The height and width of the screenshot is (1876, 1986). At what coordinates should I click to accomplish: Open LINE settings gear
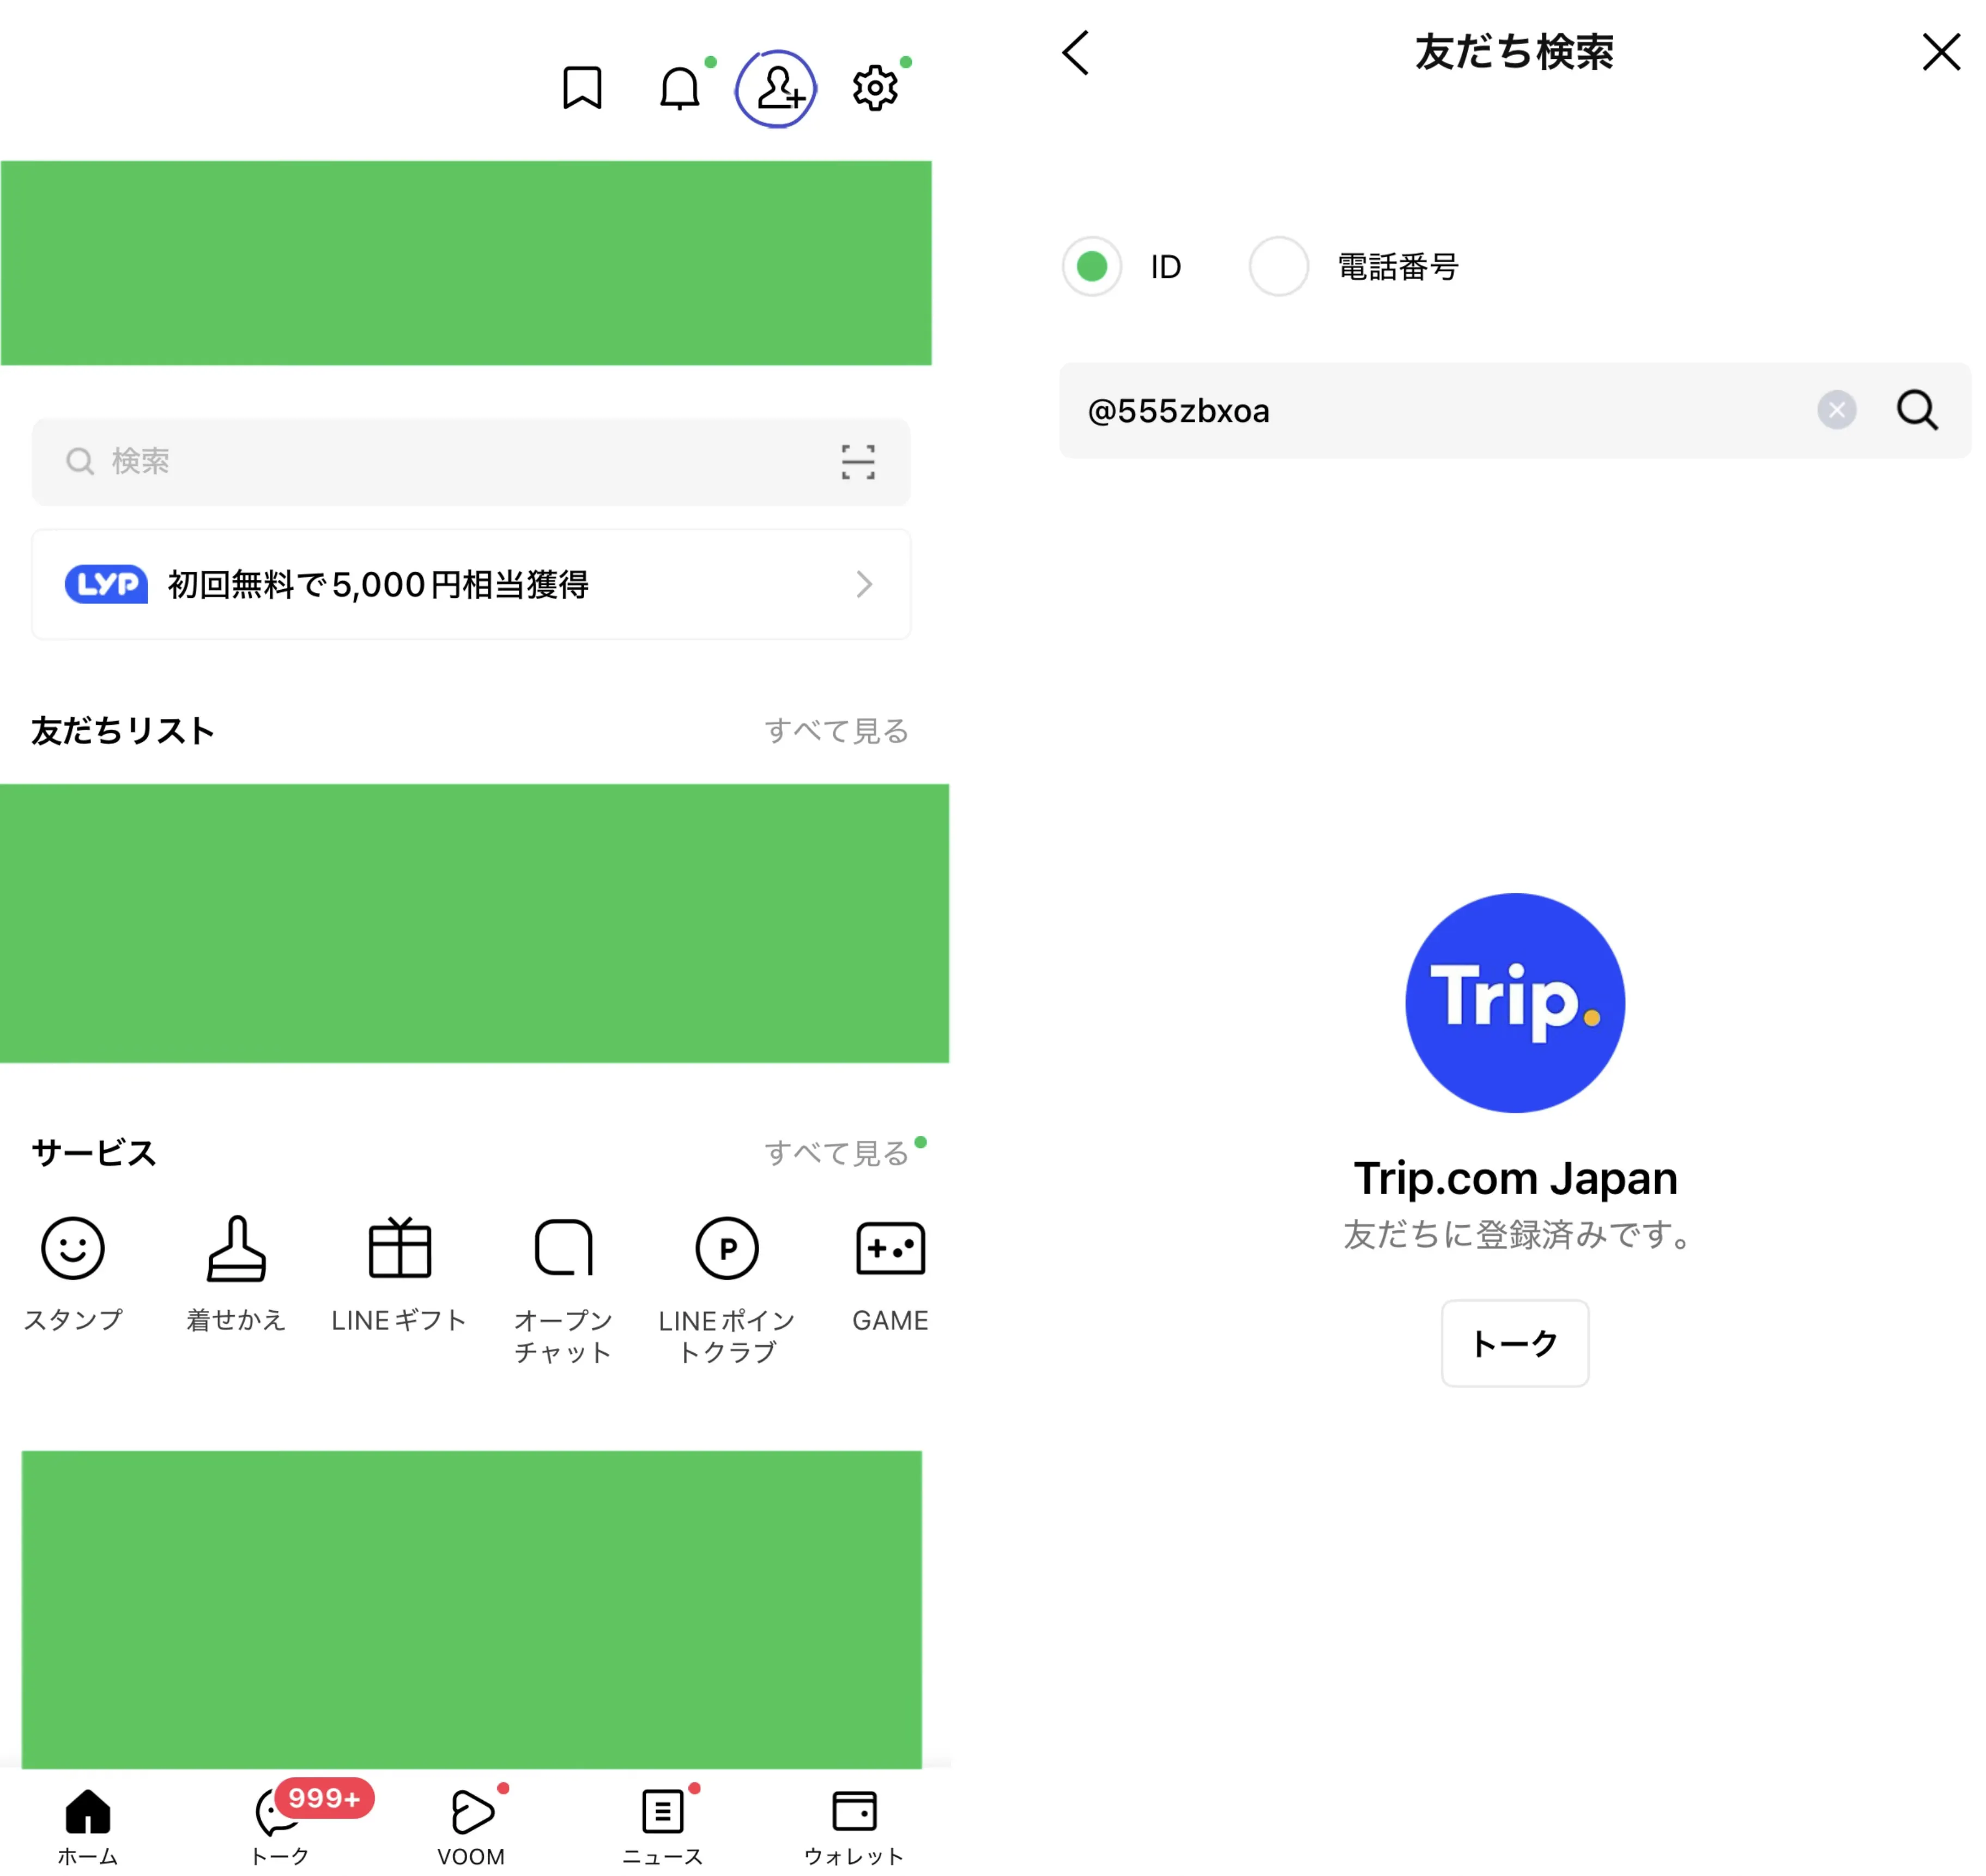pos(874,88)
